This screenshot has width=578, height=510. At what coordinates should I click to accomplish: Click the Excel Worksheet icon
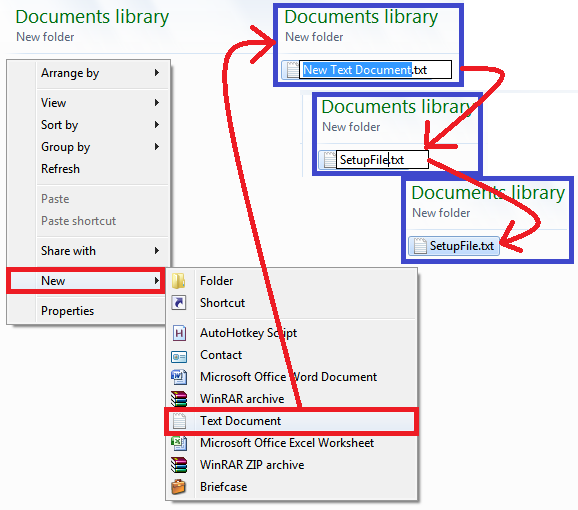179,443
